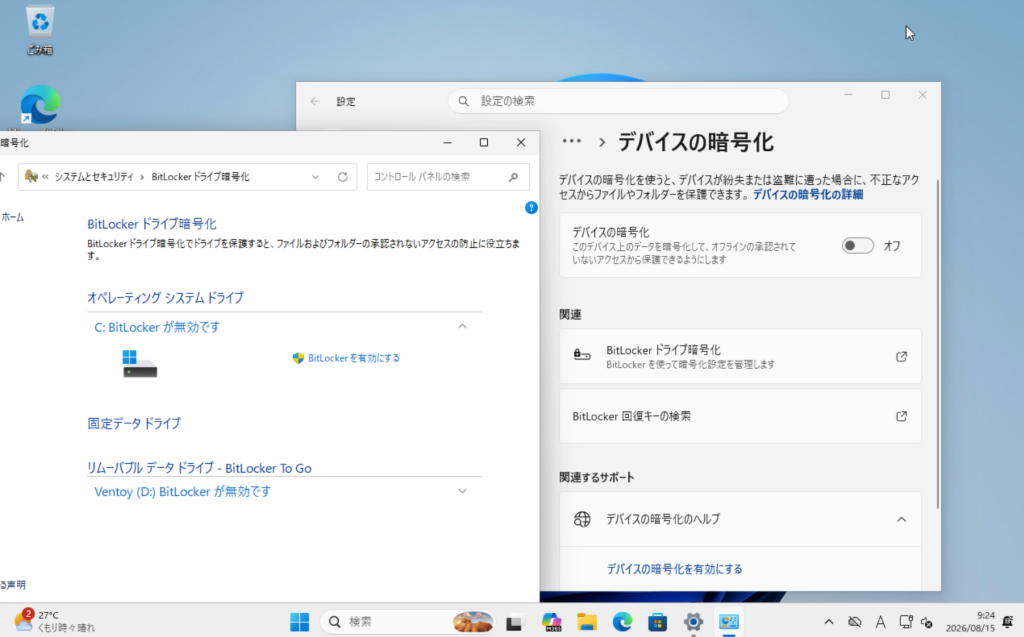Open the clock and date flyout

click(970, 622)
